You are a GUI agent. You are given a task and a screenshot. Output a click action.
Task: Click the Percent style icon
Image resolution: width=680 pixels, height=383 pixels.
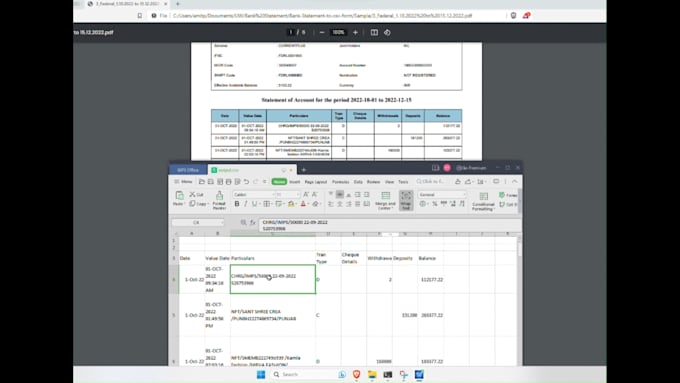435,204
